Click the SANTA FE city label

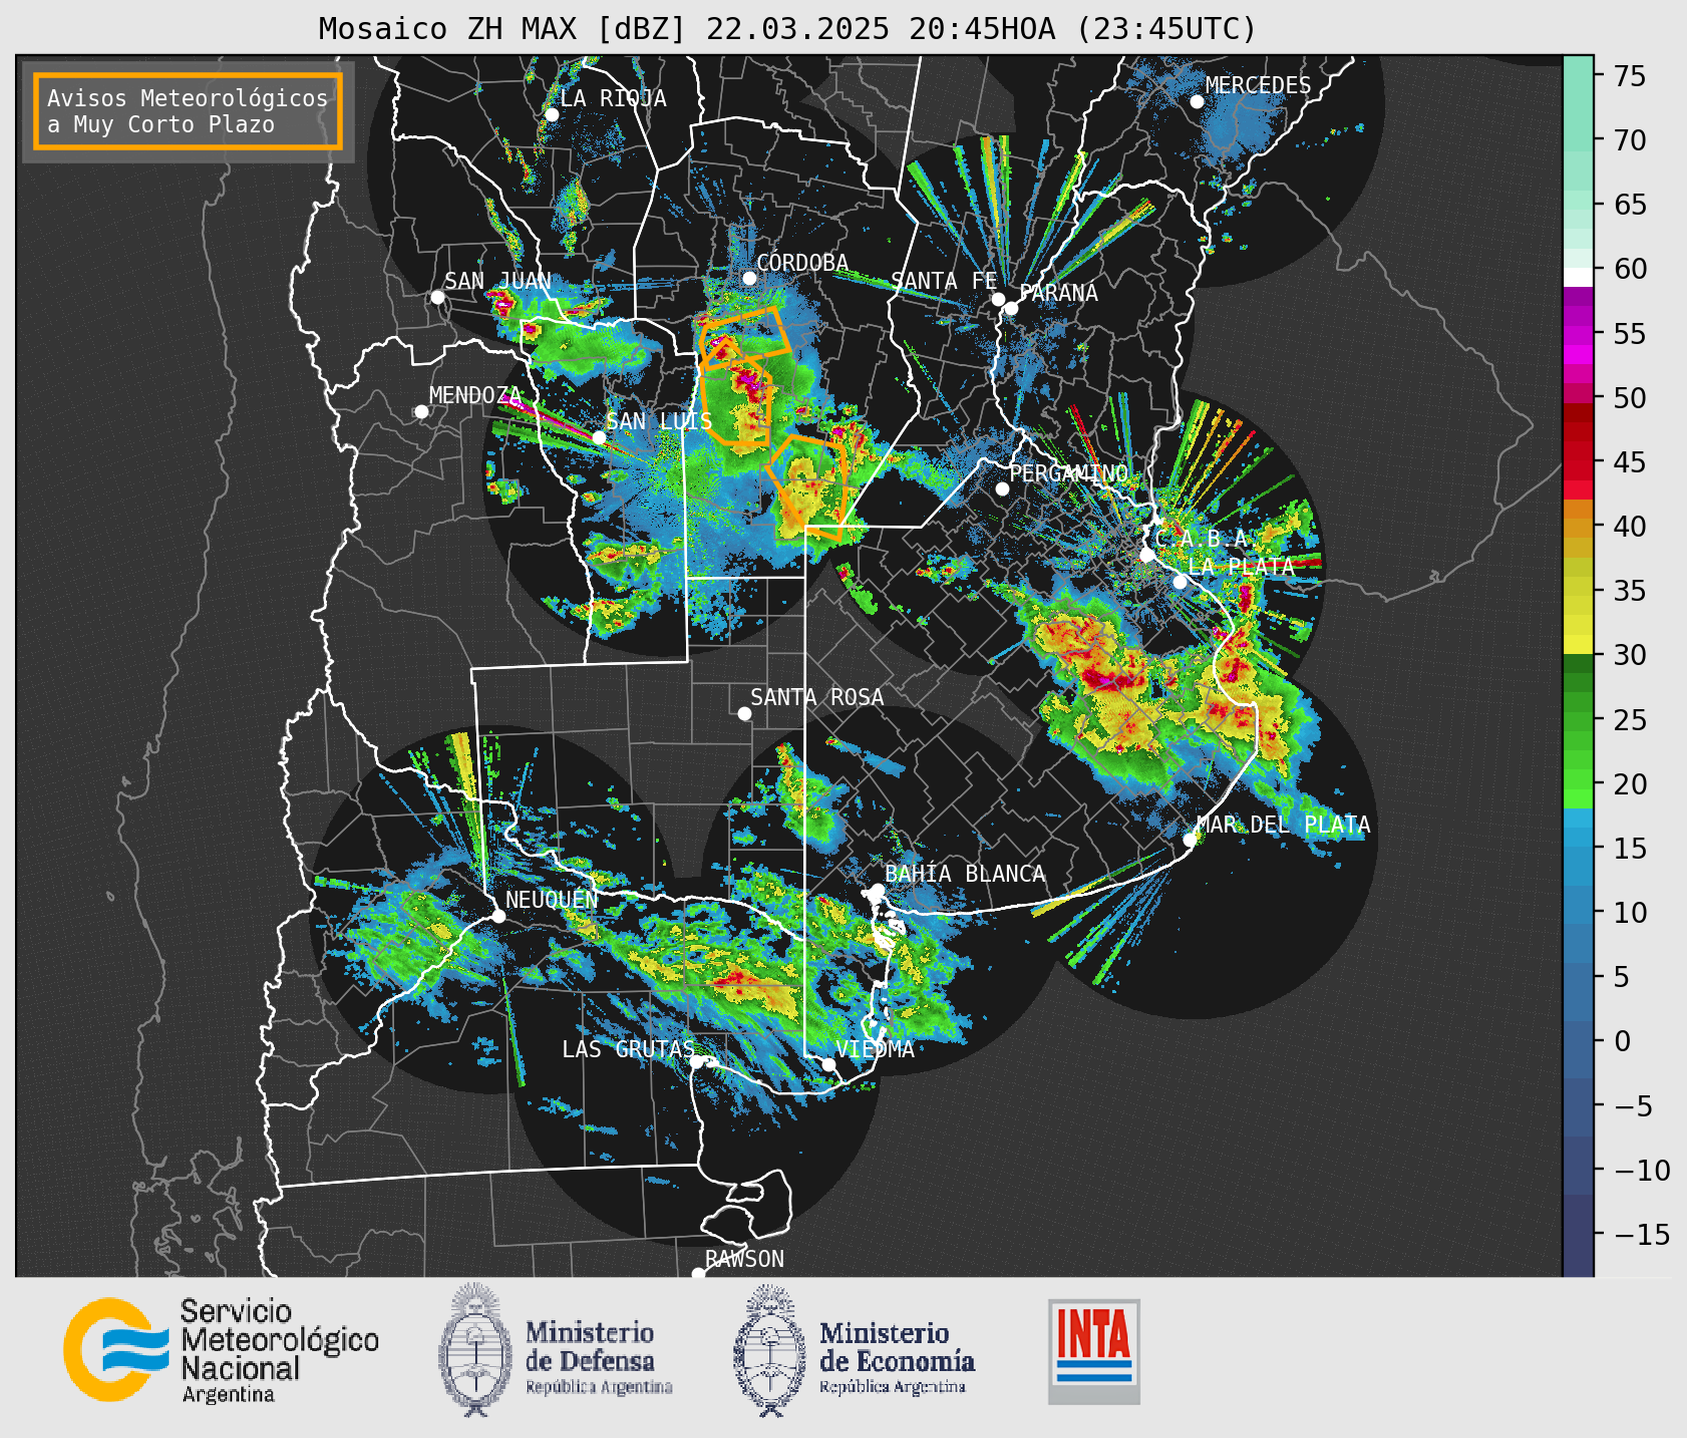pos(944,281)
